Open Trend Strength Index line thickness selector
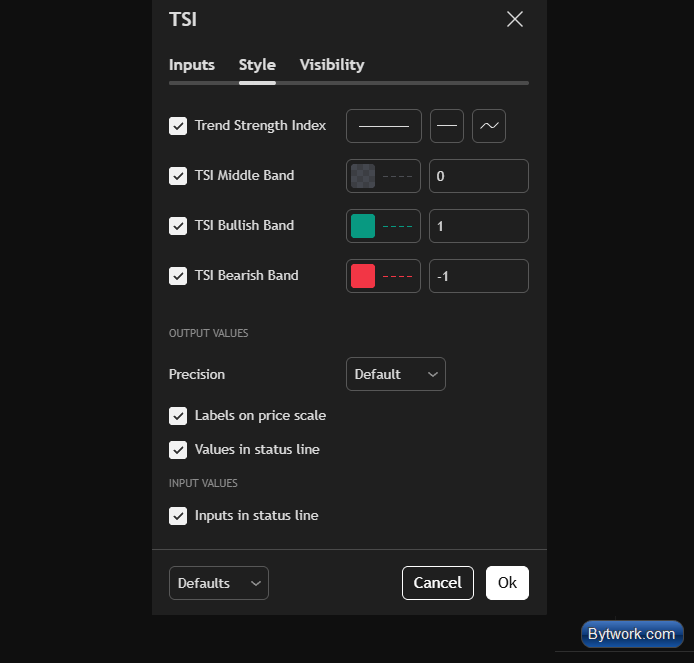 coord(447,126)
